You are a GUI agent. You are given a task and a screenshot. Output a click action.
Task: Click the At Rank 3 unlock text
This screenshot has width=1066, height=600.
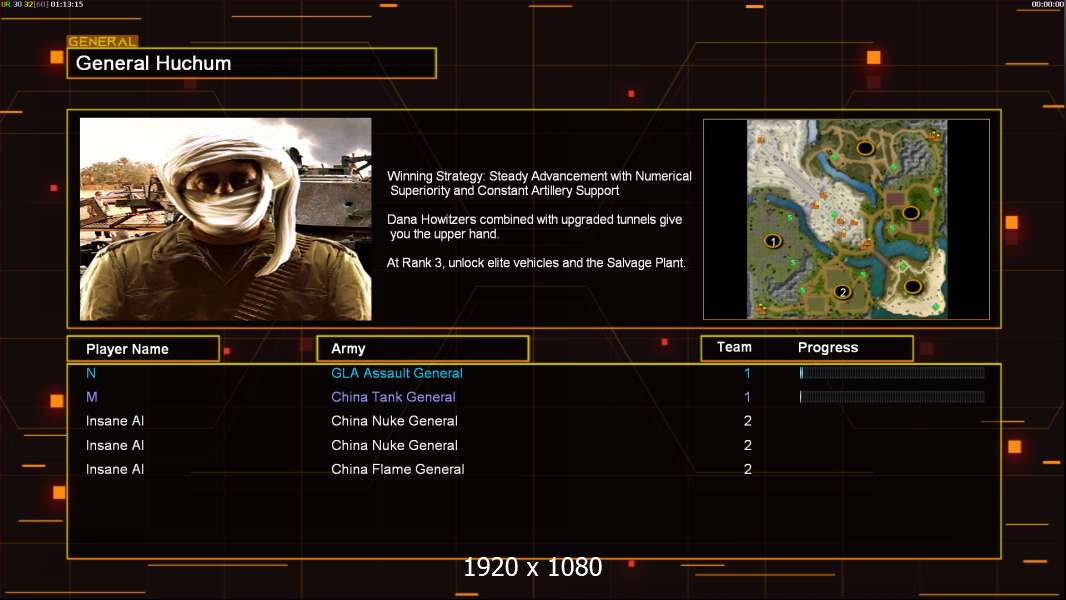click(x=536, y=263)
